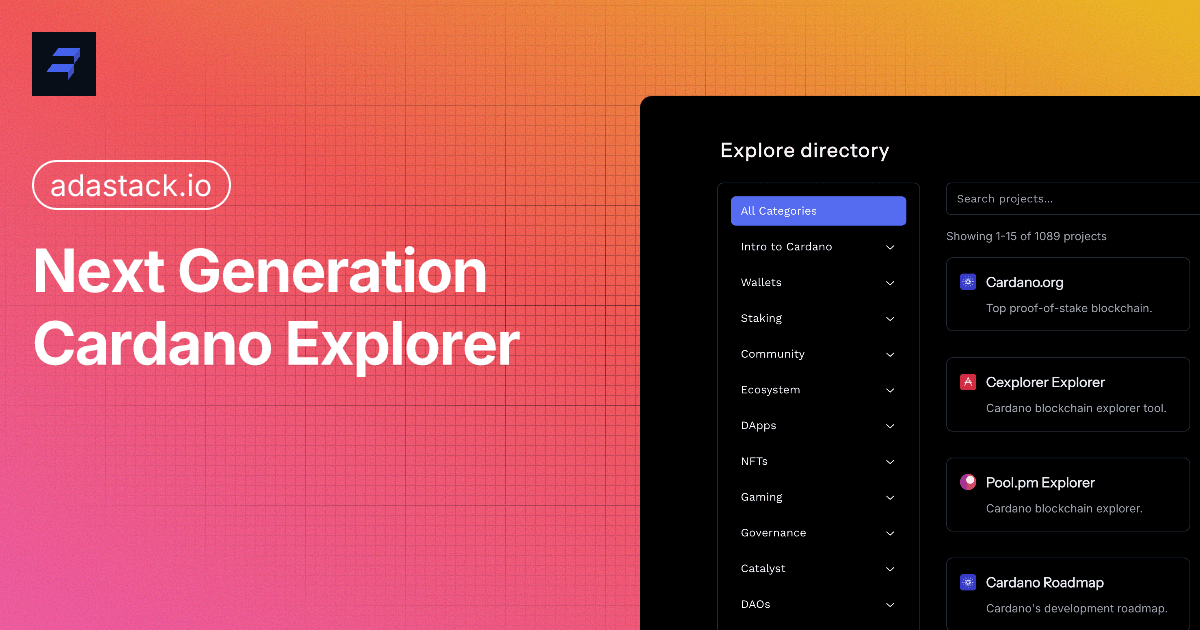The image size is (1200, 630).
Task: Open the Community category
Action: 773,354
